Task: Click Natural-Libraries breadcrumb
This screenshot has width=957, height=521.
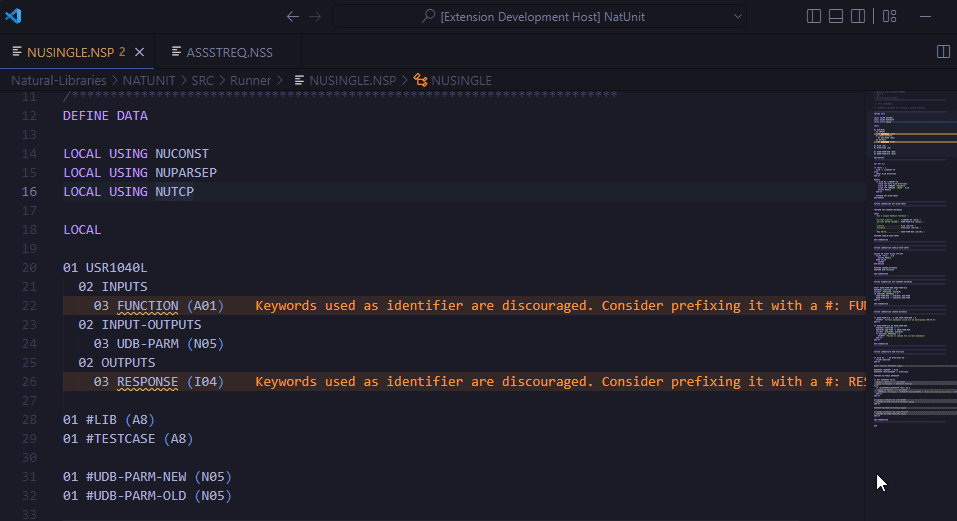Action: [x=59, y=81]
